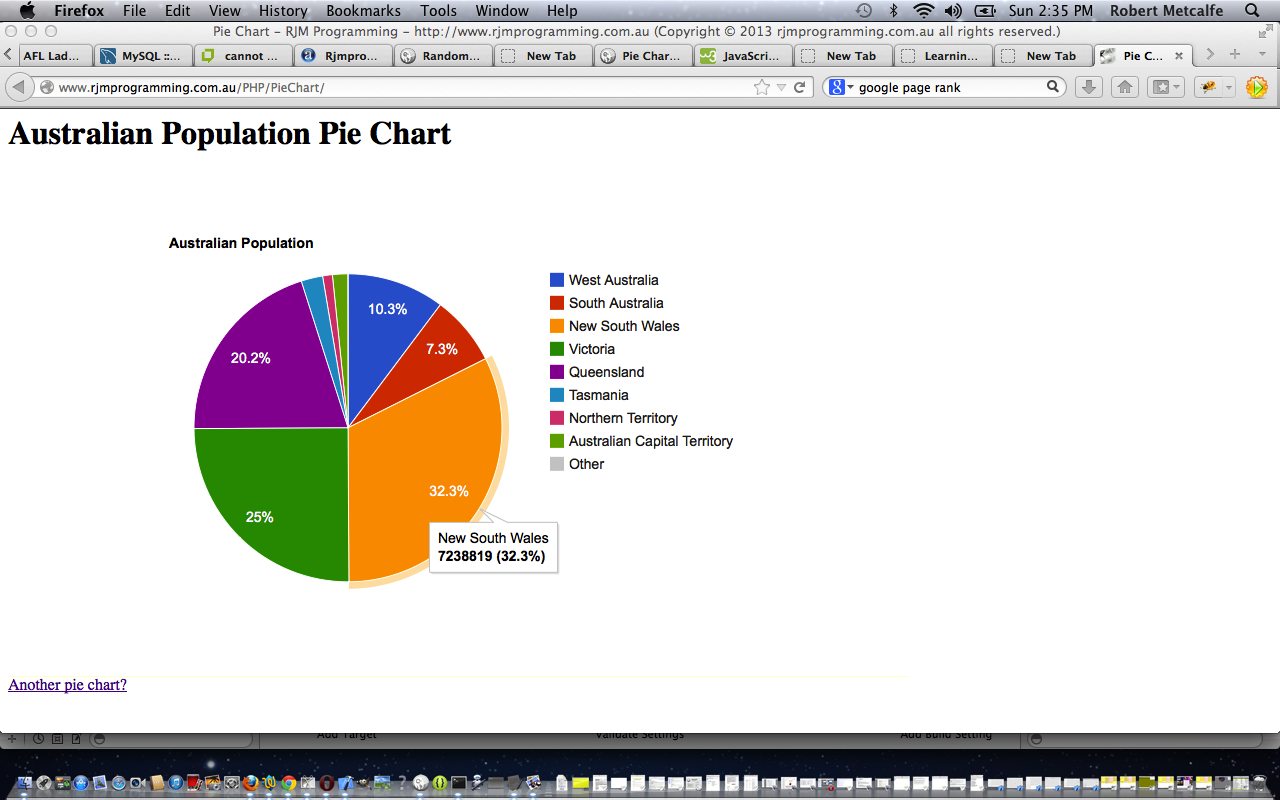Open the Firebug bug icon in toolbar
The height and width of the screenshot is (800, 1280).
(x=1207, y=87)
